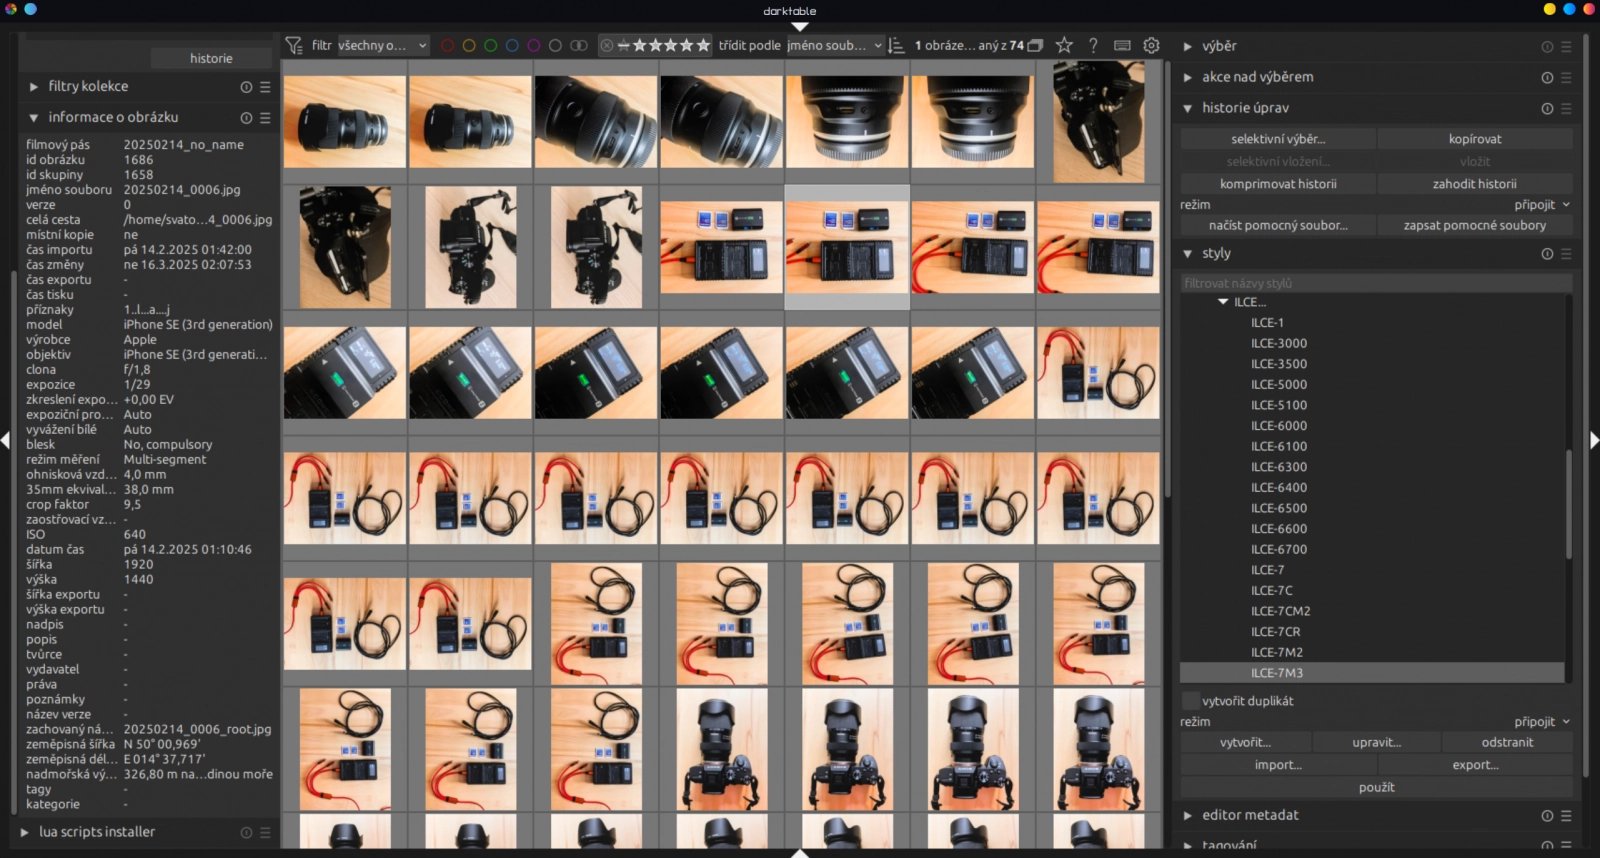Select style ILCE-5100 in list
The width and height of the screenshot is (1600, 858).
(1278, 405)
